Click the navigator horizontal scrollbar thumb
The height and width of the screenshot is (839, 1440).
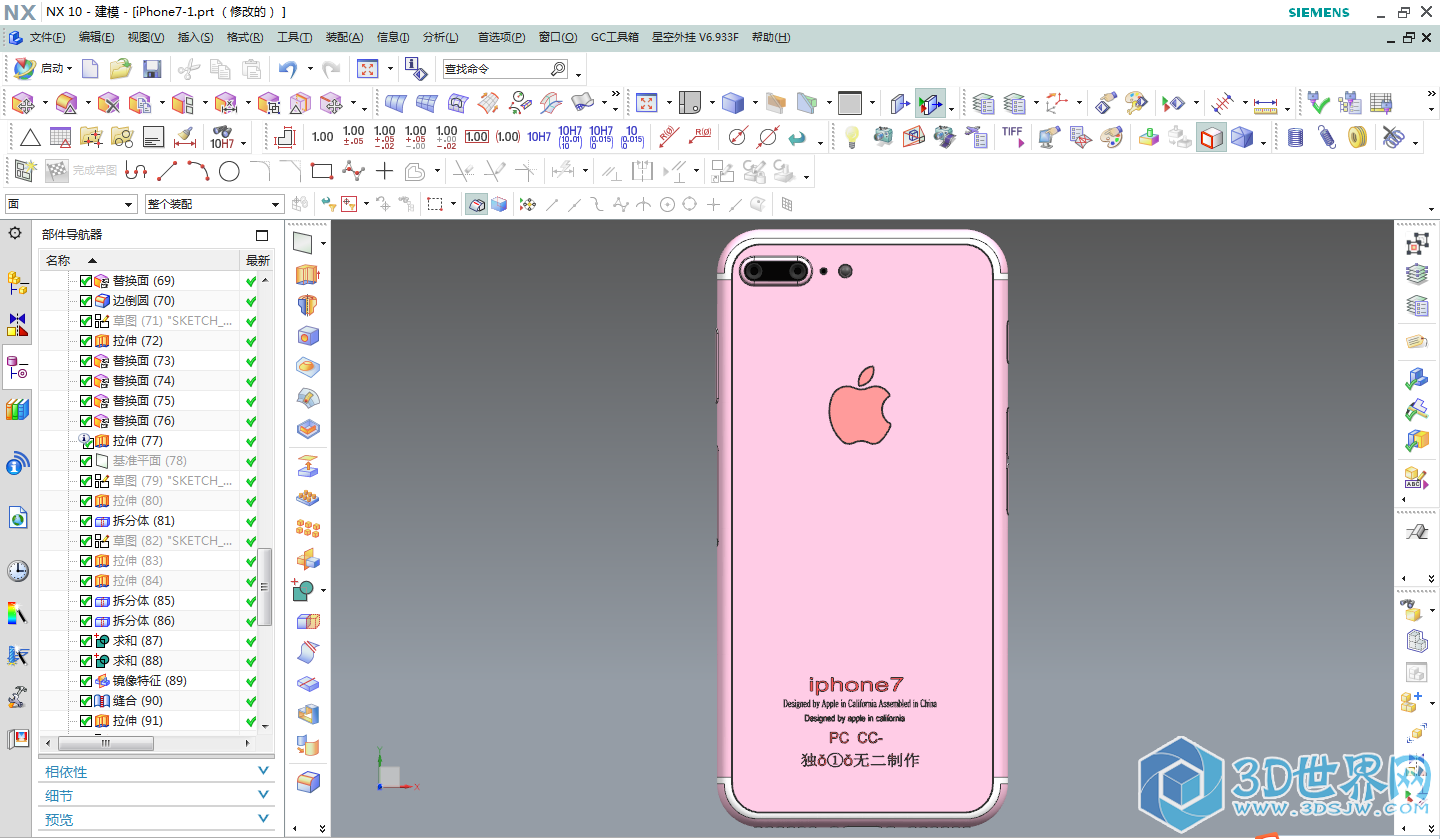(x=106, y=744)
